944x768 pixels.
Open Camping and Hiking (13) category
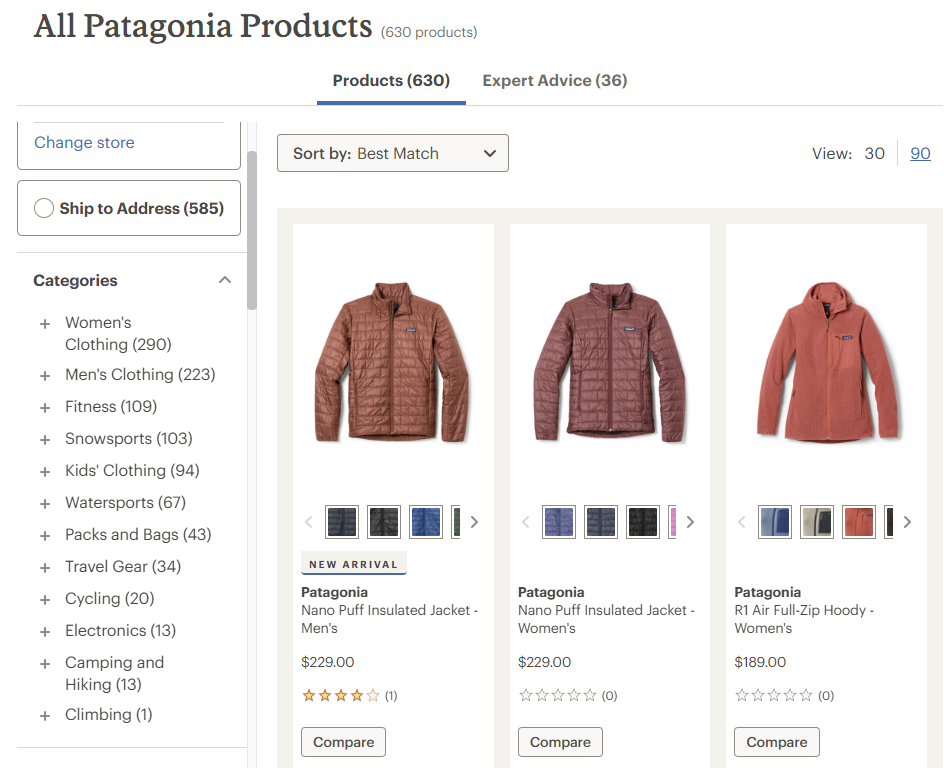tap(114, 674)
